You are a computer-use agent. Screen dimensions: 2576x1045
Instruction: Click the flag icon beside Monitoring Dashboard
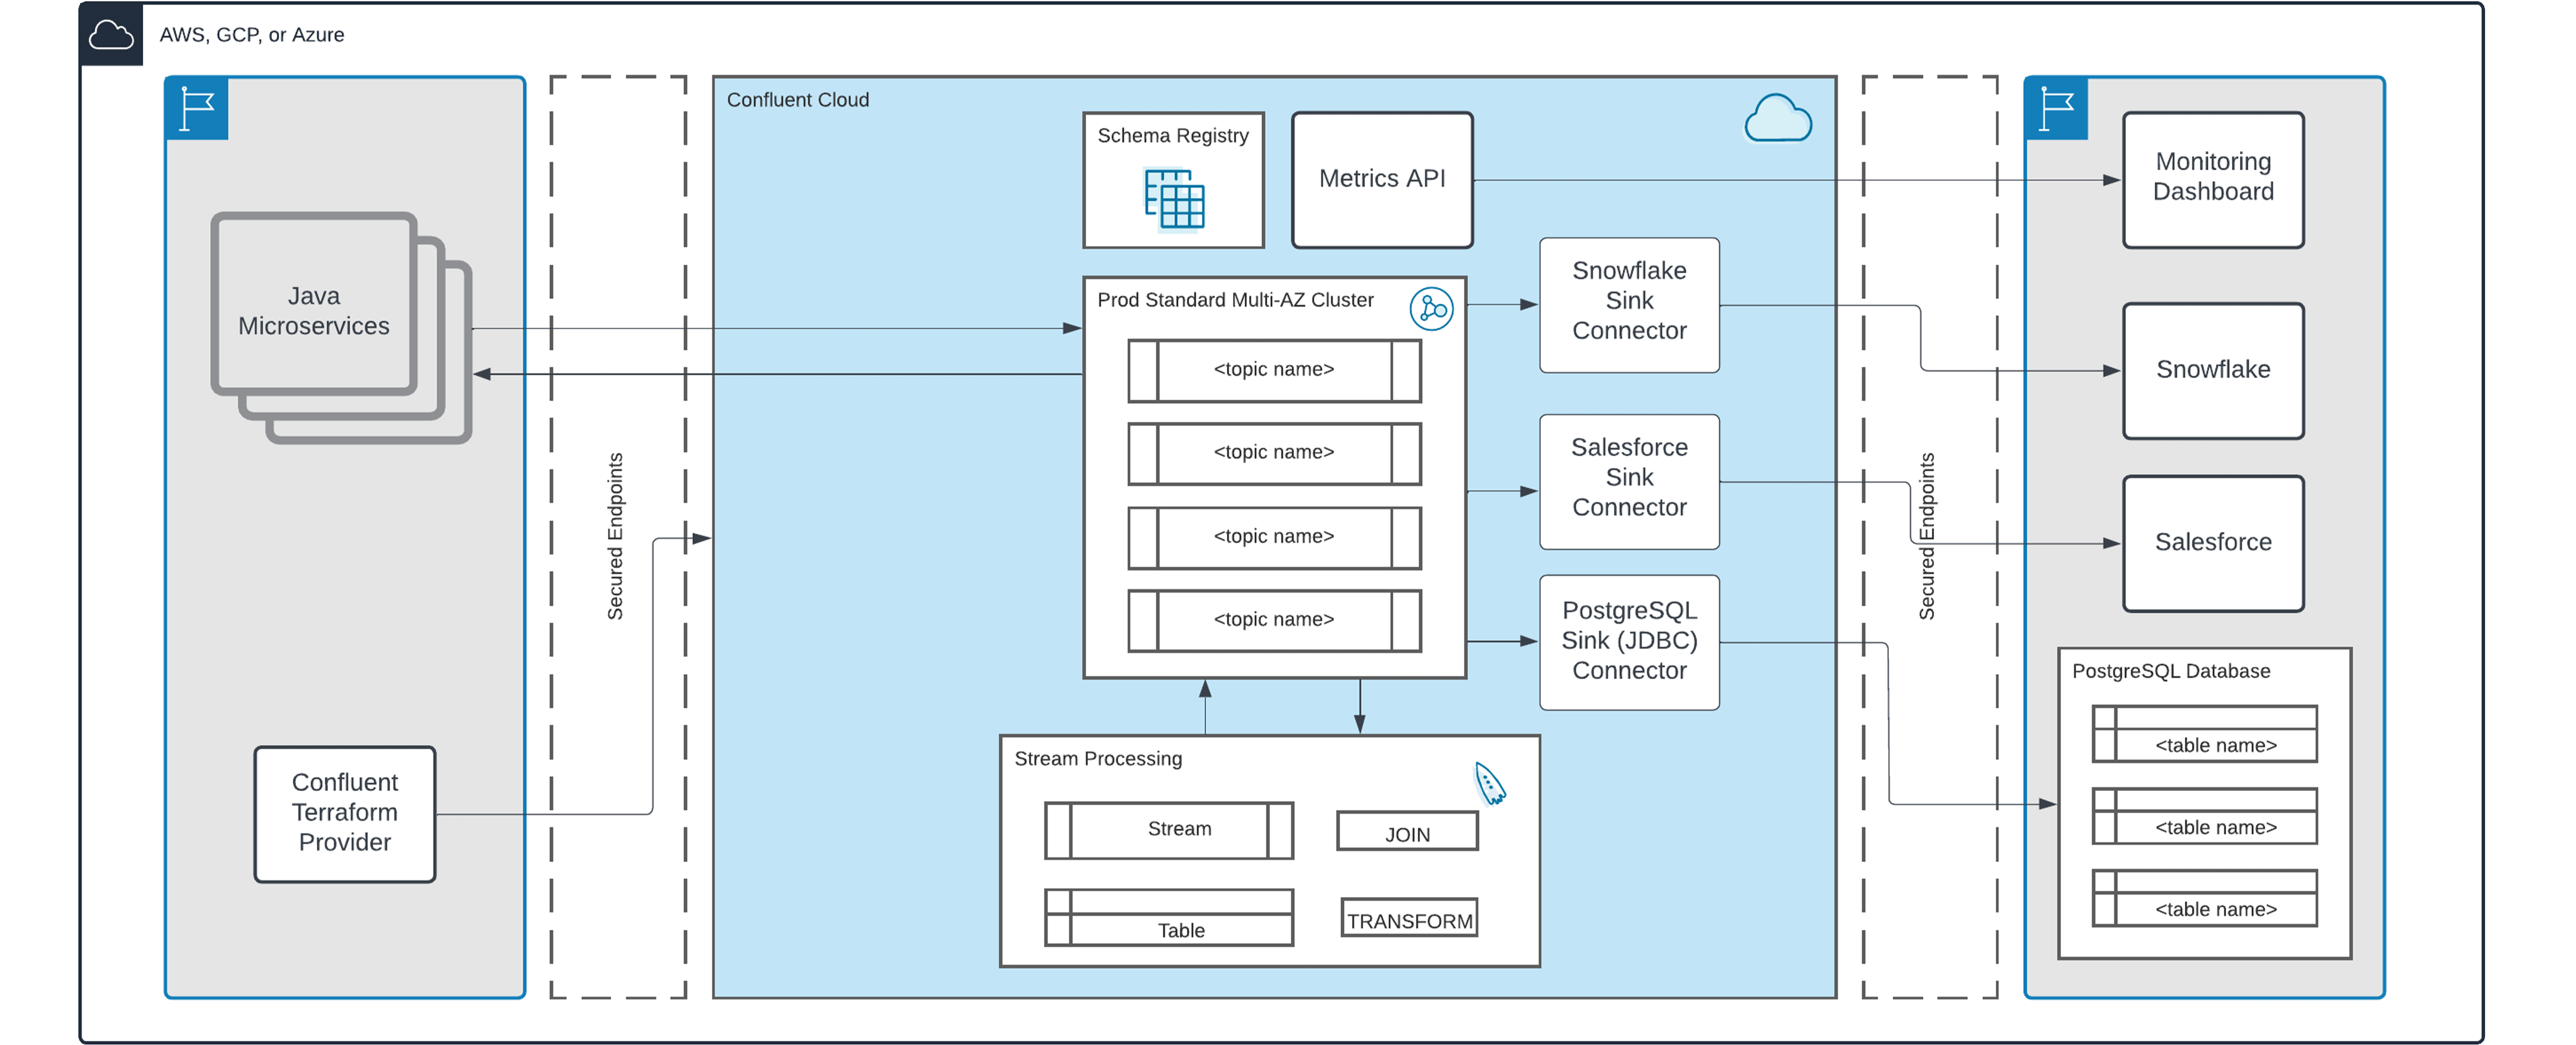[2056, 108]
